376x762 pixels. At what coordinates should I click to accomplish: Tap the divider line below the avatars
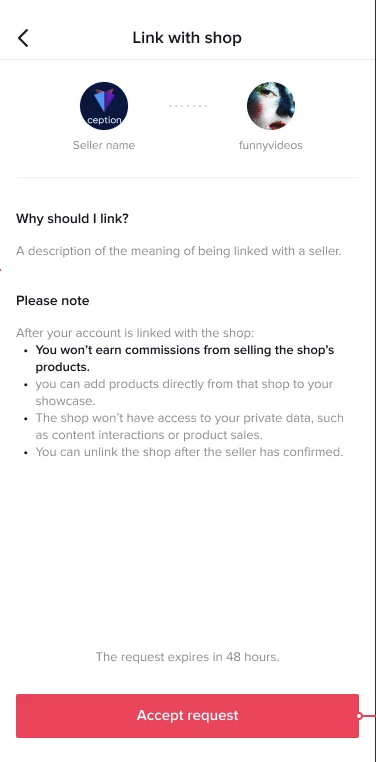coord(188,177)
